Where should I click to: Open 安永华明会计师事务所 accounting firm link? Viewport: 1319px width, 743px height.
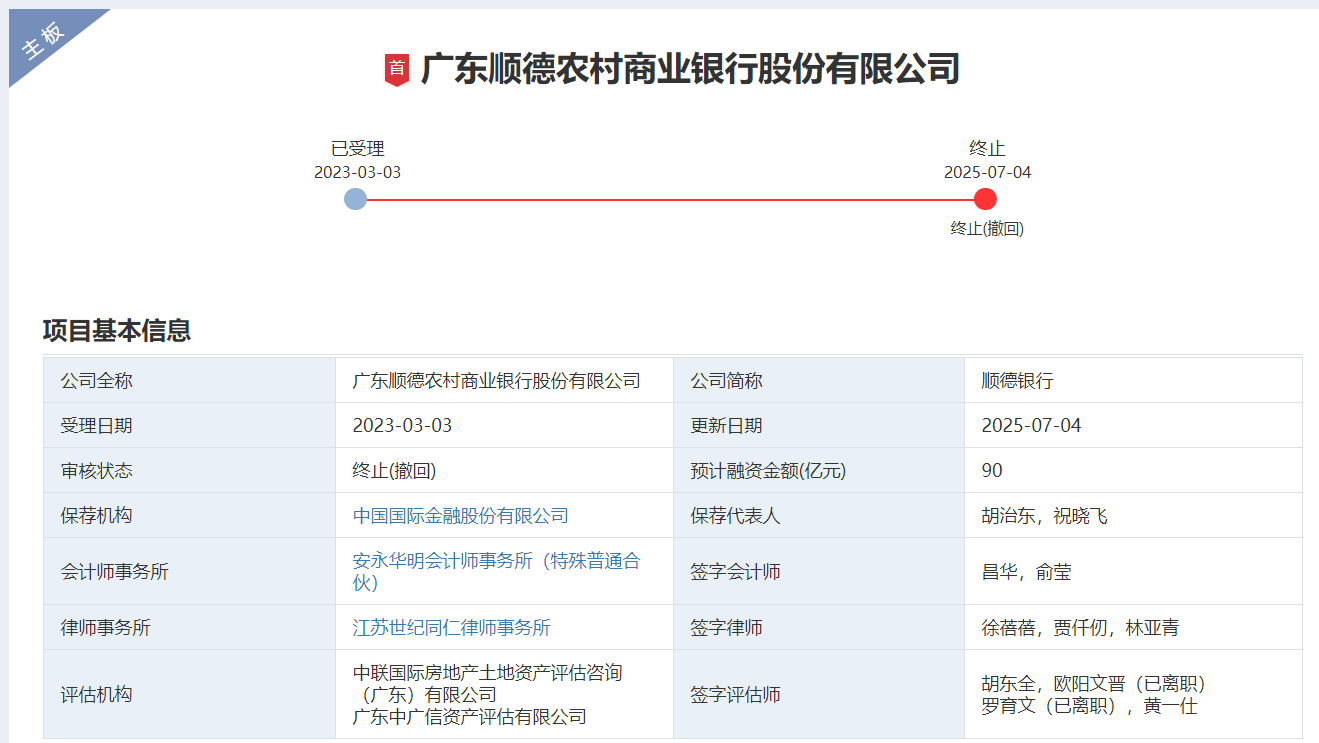coord(496,571)
